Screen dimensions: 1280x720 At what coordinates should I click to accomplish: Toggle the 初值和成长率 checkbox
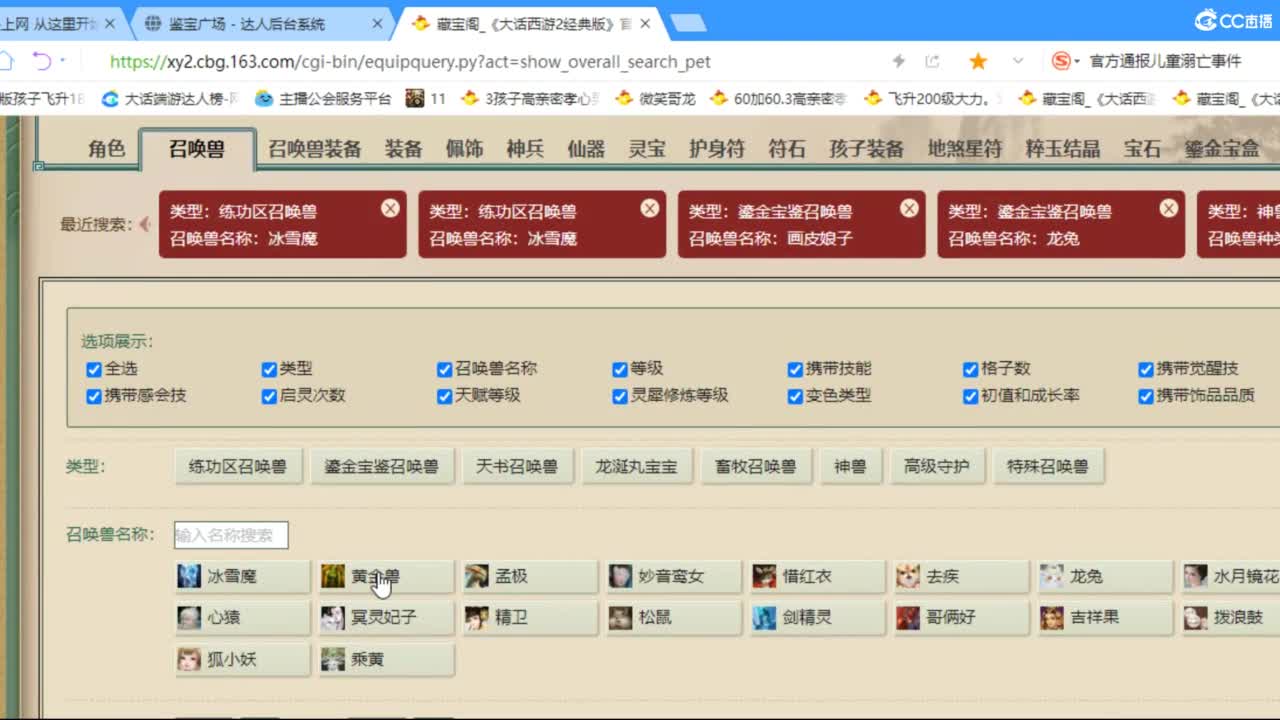click(x=970, y=396)
